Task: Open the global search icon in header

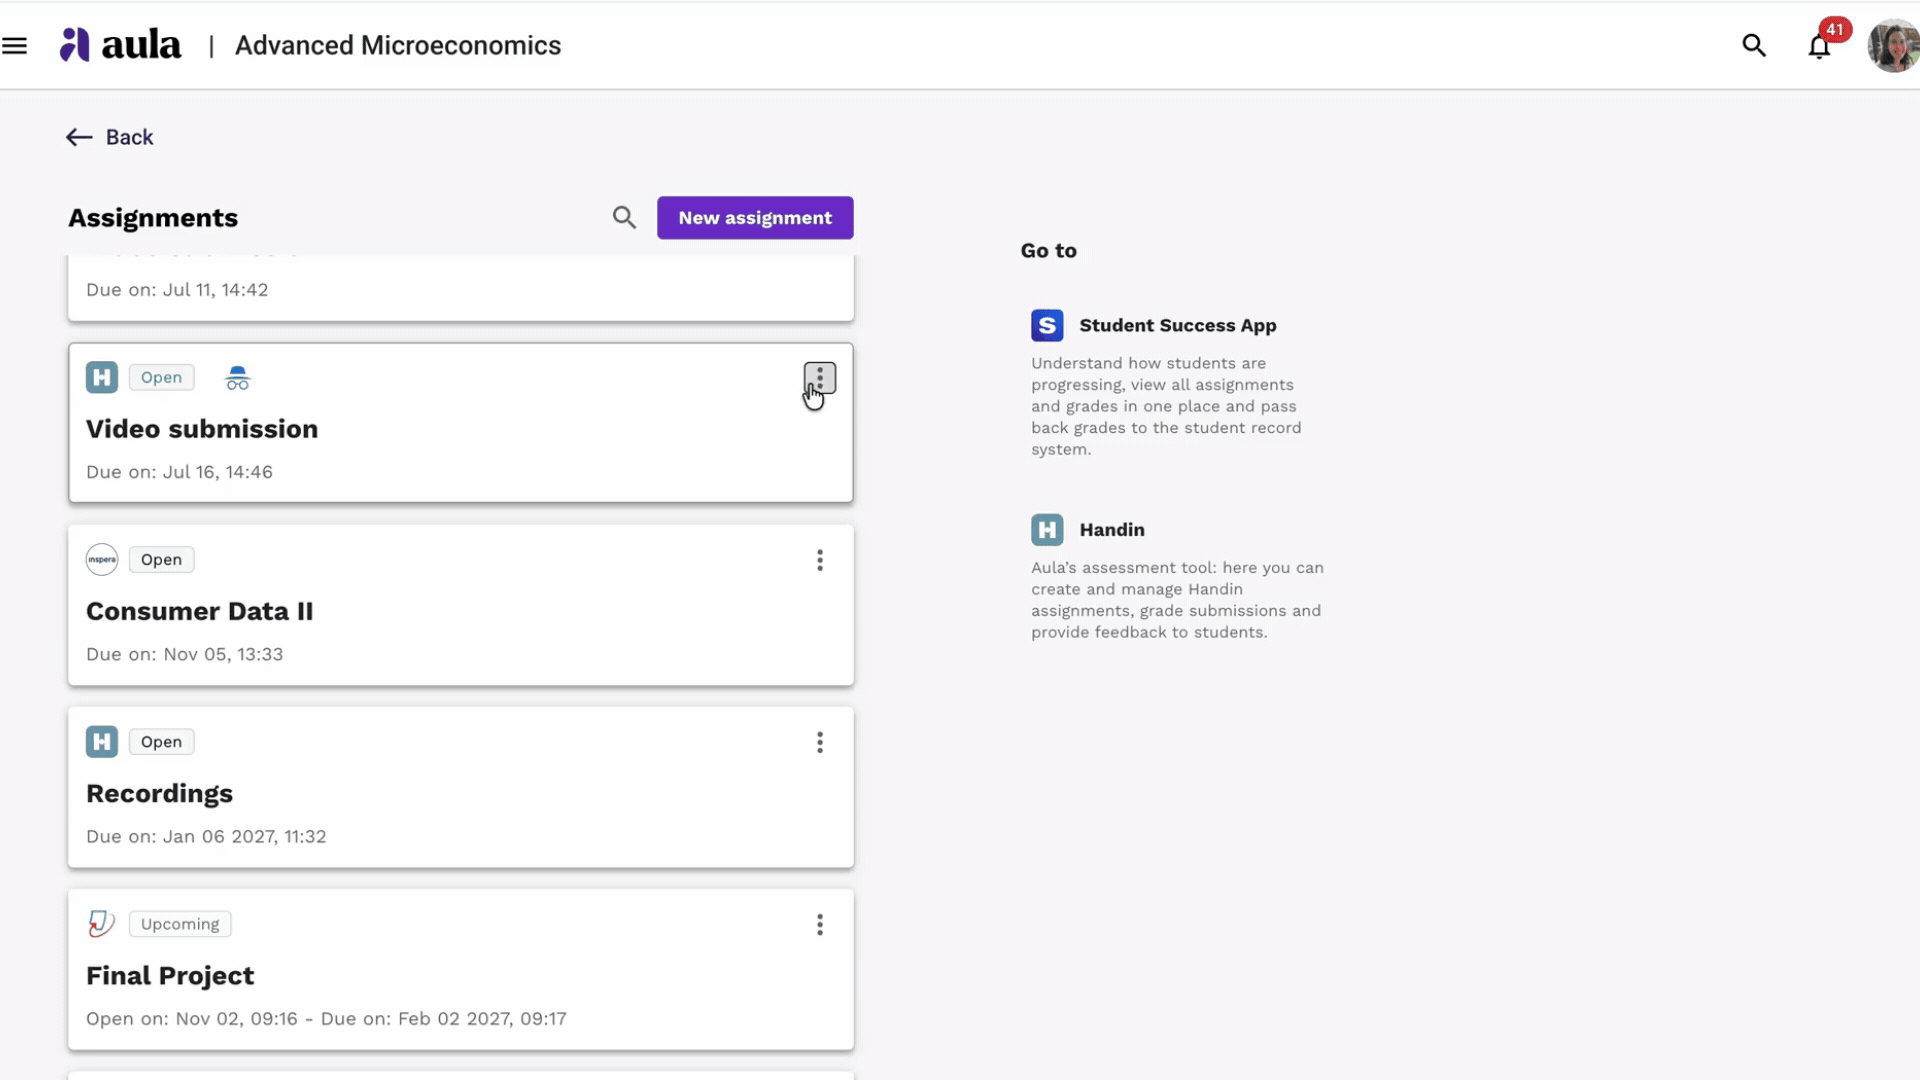Action: (1753, 46)
